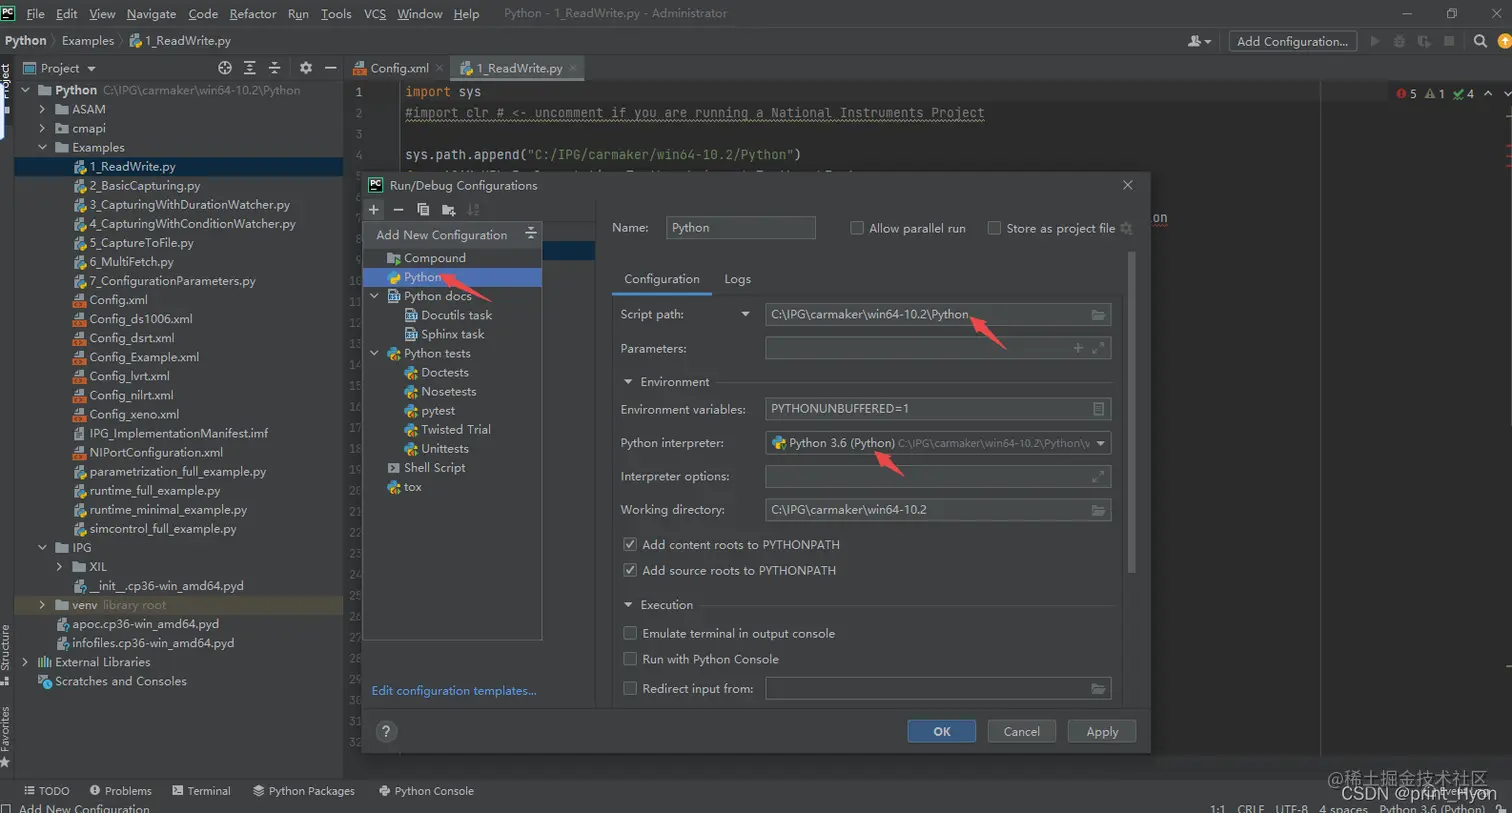Toggle Add content roots to PYTHONPATH

point(630,545)
